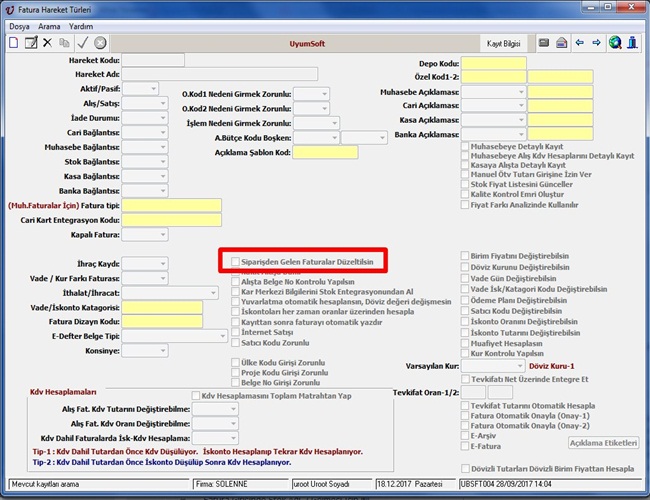Screen dimensions: 650x500
Task: Check Muhasebeye Detaylı Kayıt
Action: (465, 146)
